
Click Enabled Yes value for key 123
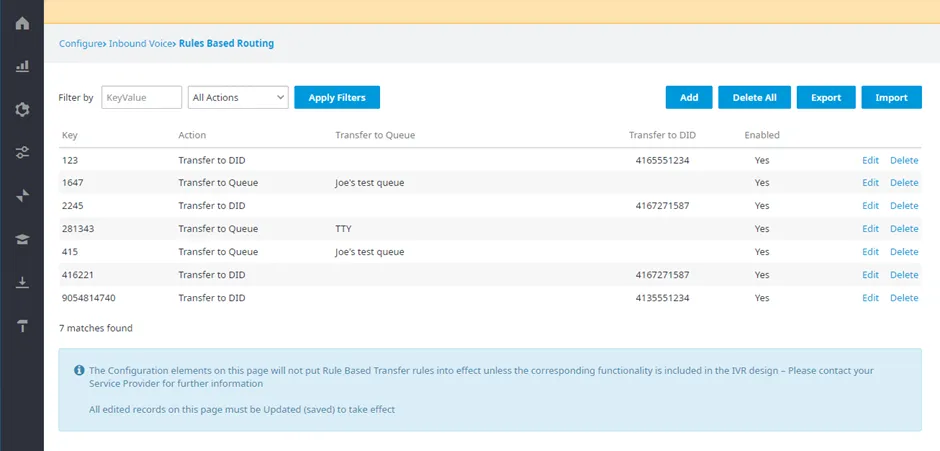coord(762,160)
